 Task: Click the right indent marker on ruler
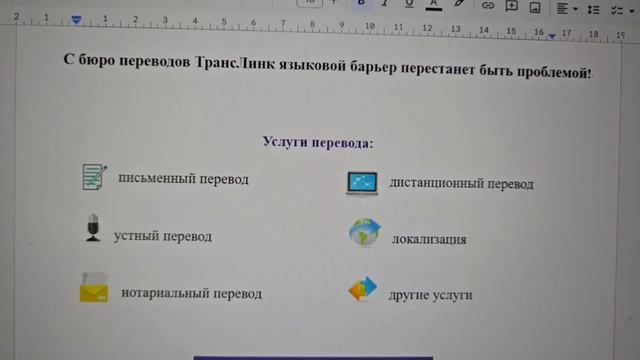(x=552, y=36)
